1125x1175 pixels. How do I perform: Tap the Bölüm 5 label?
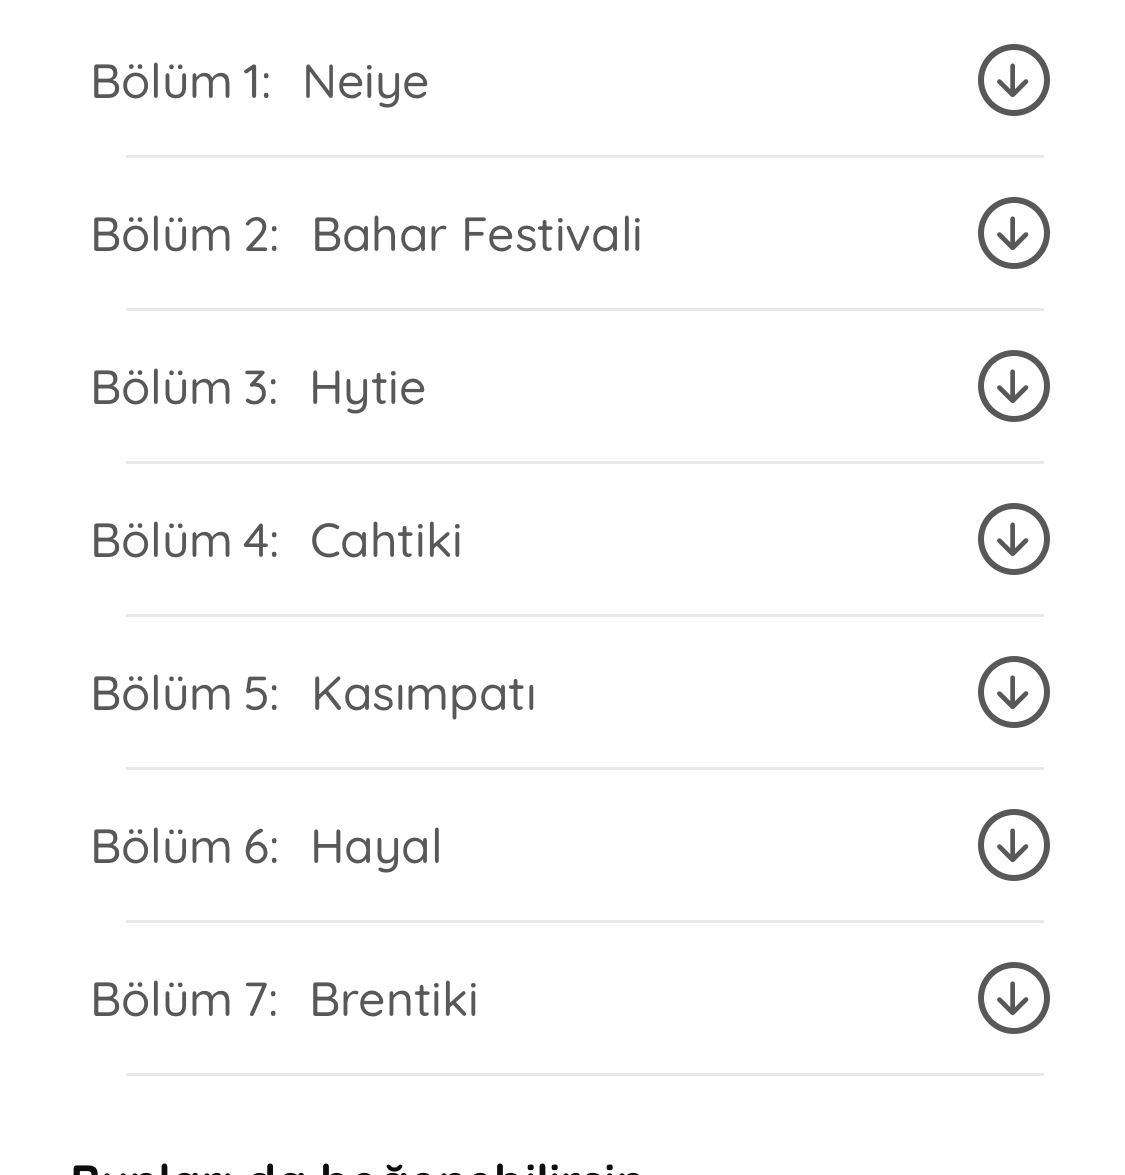(185, 693)
